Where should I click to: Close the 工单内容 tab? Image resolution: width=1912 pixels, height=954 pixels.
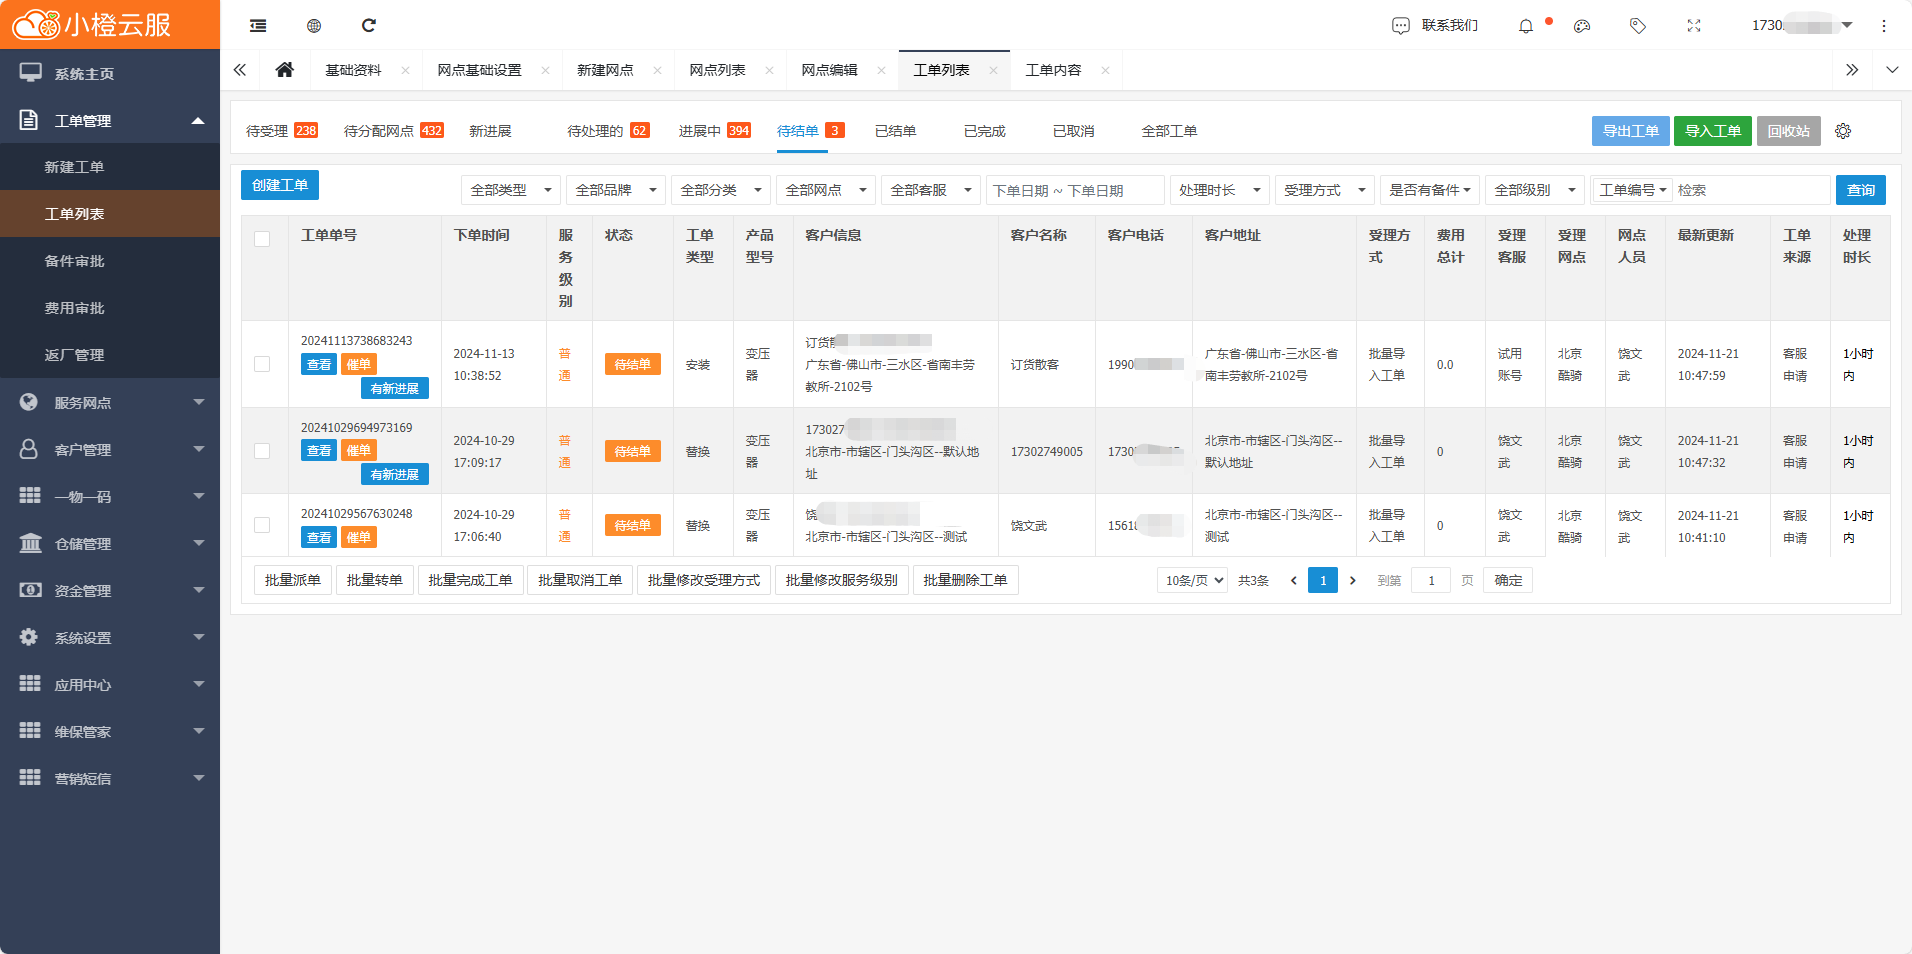pos(1105,70)
